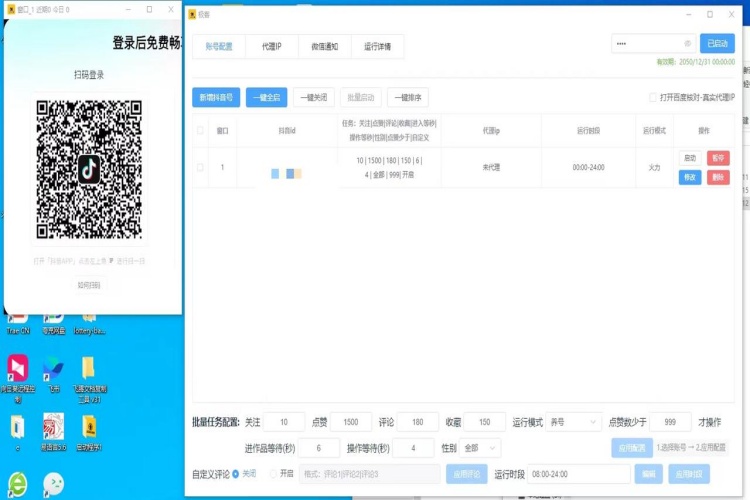Click blue 修改 button in row 1

point(690,177)
